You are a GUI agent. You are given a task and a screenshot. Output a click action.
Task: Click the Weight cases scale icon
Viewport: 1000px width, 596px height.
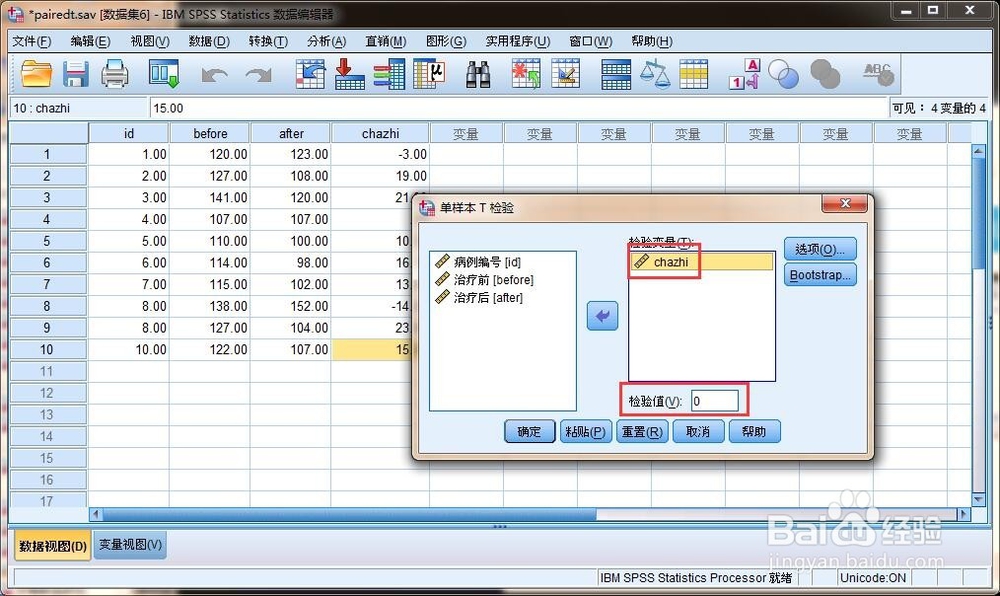pyautogui.click(x=655, y=74)
